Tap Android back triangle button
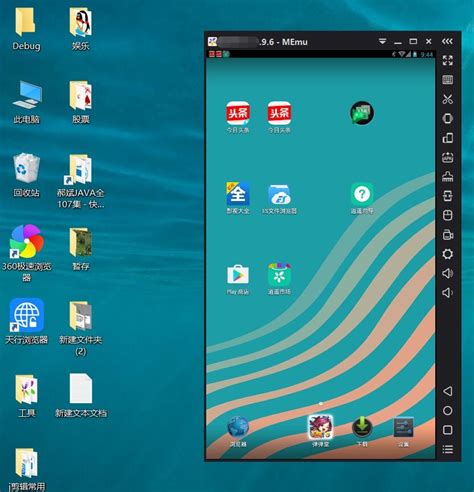This screenshot has height=492, width=474. (x=447, y=391)
